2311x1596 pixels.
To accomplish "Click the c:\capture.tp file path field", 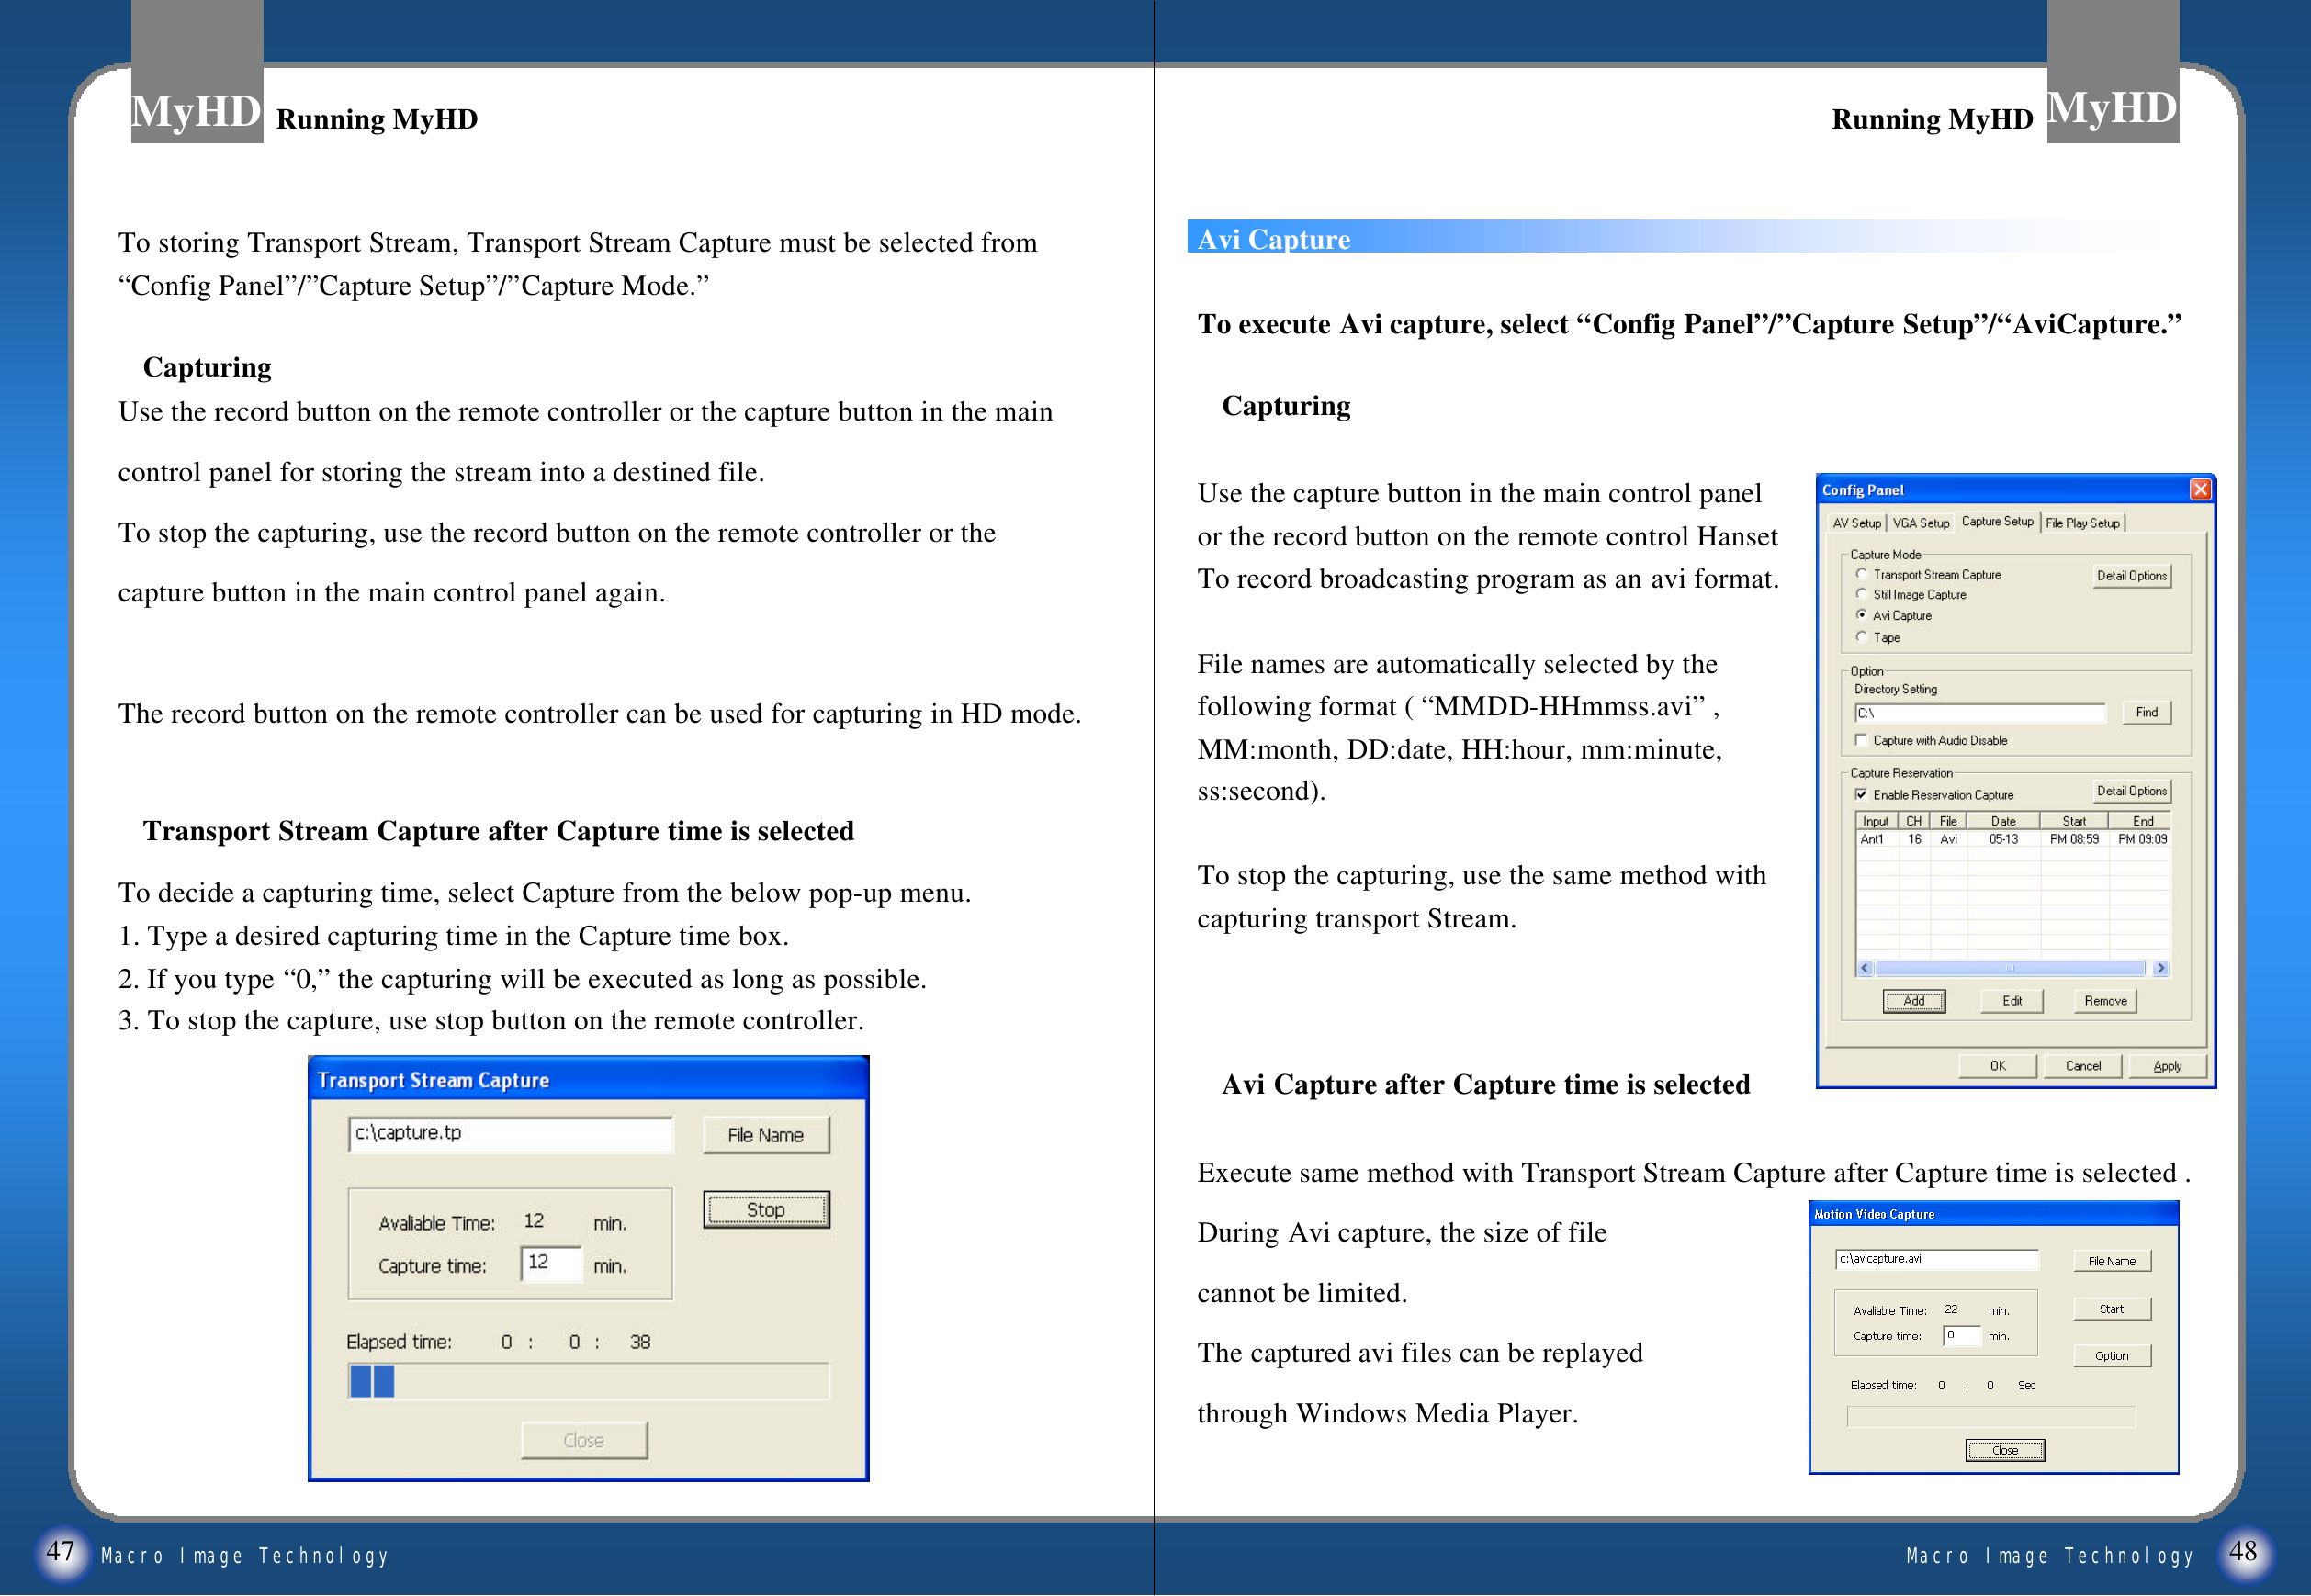I will coord(510,1133).
